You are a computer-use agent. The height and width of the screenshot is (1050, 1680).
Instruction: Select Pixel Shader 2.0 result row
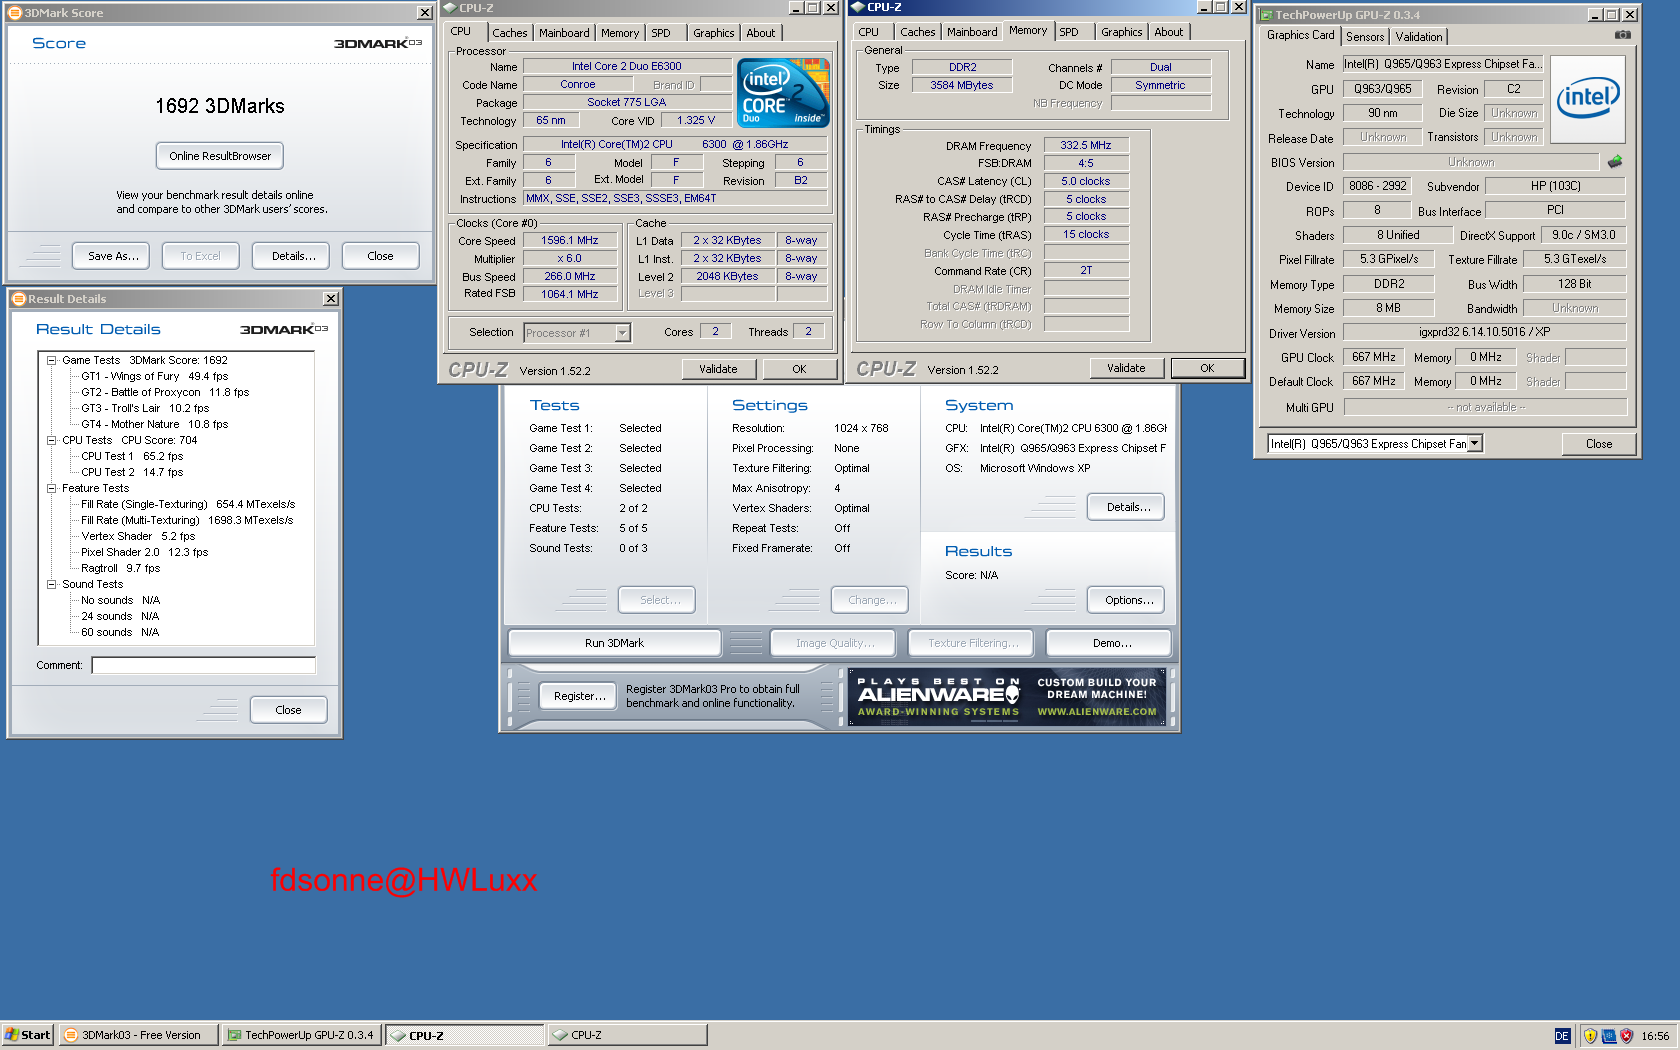click(144, 552)
